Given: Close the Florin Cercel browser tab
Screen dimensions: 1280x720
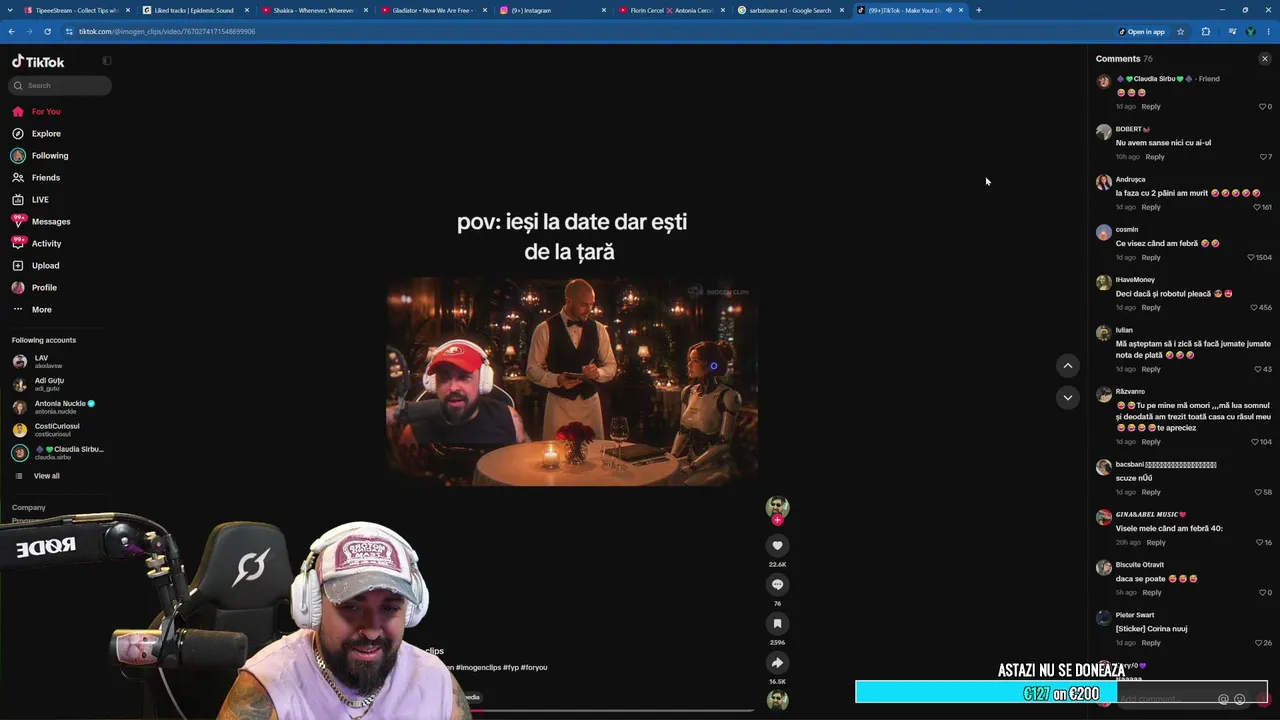Looking at the screenshot, I should 723,10.
